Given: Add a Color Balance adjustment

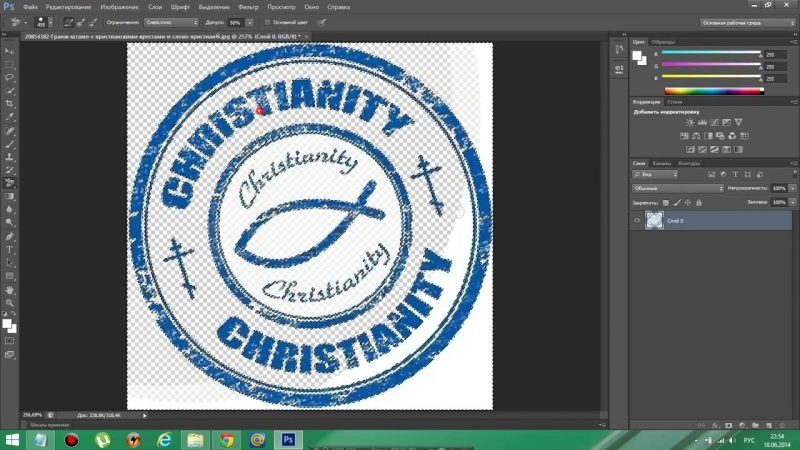Looking at the screenshot, I should point(696,136).
